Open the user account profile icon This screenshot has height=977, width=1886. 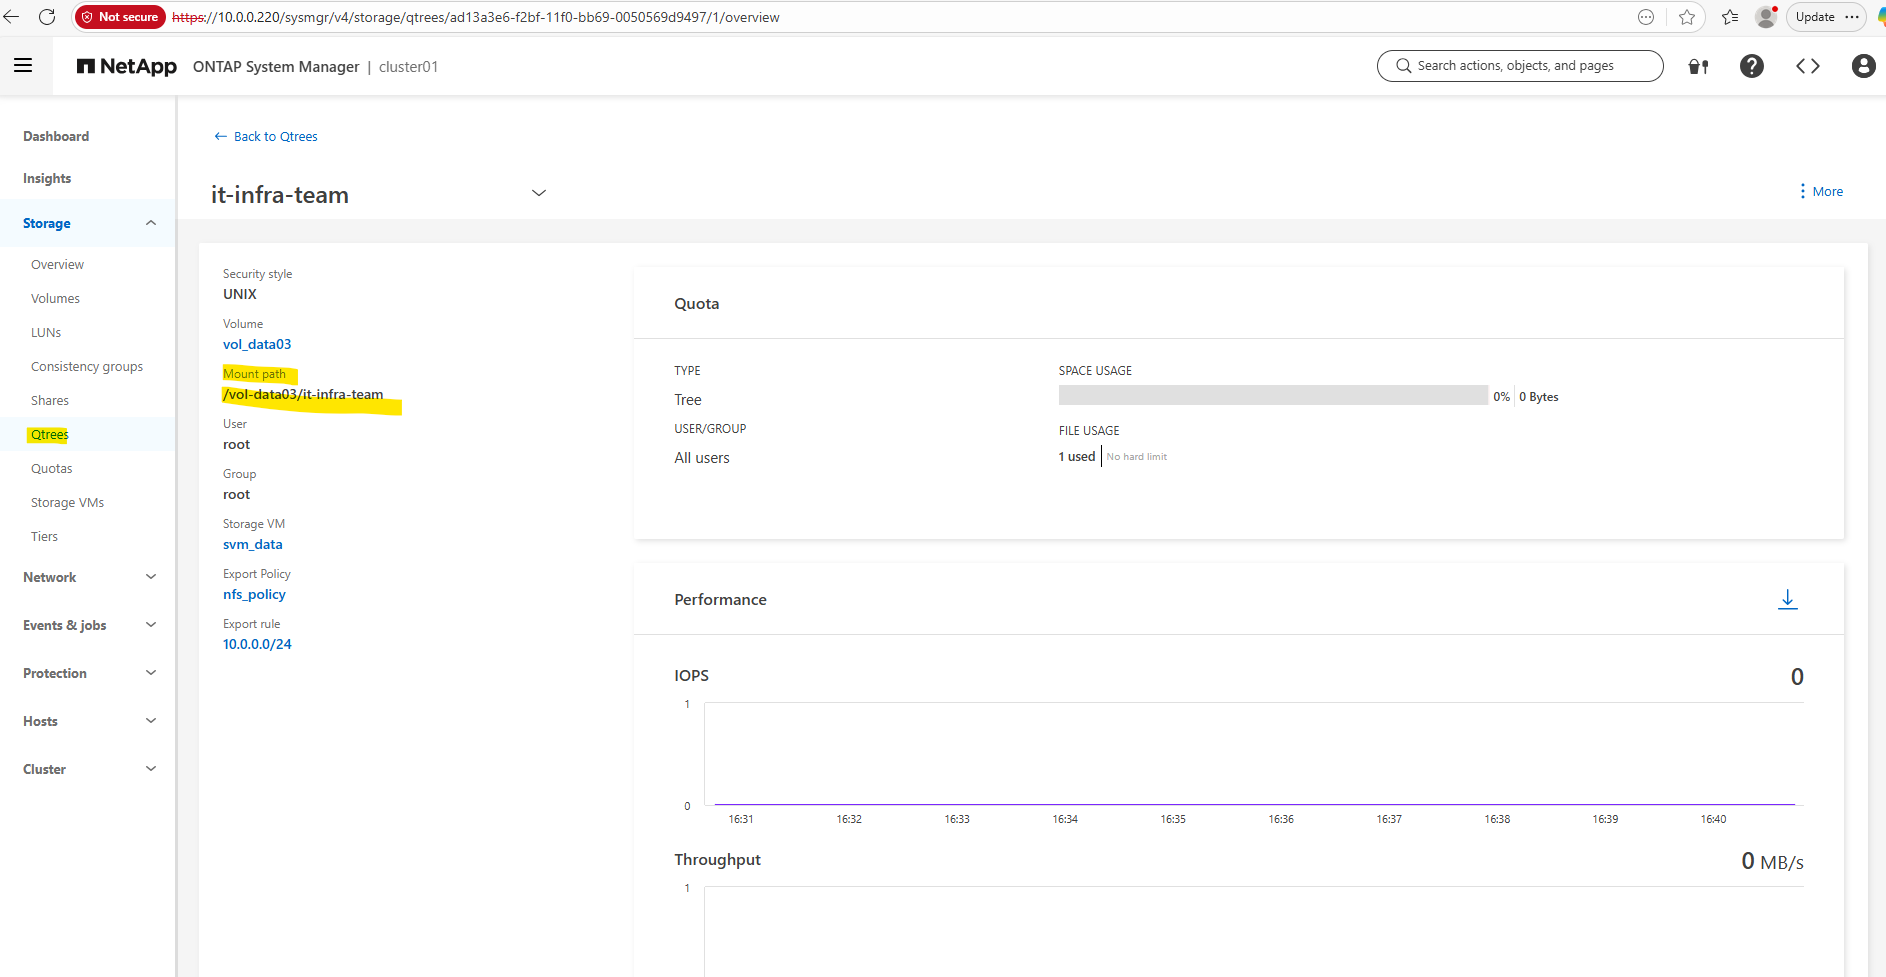click(1862, 66)
